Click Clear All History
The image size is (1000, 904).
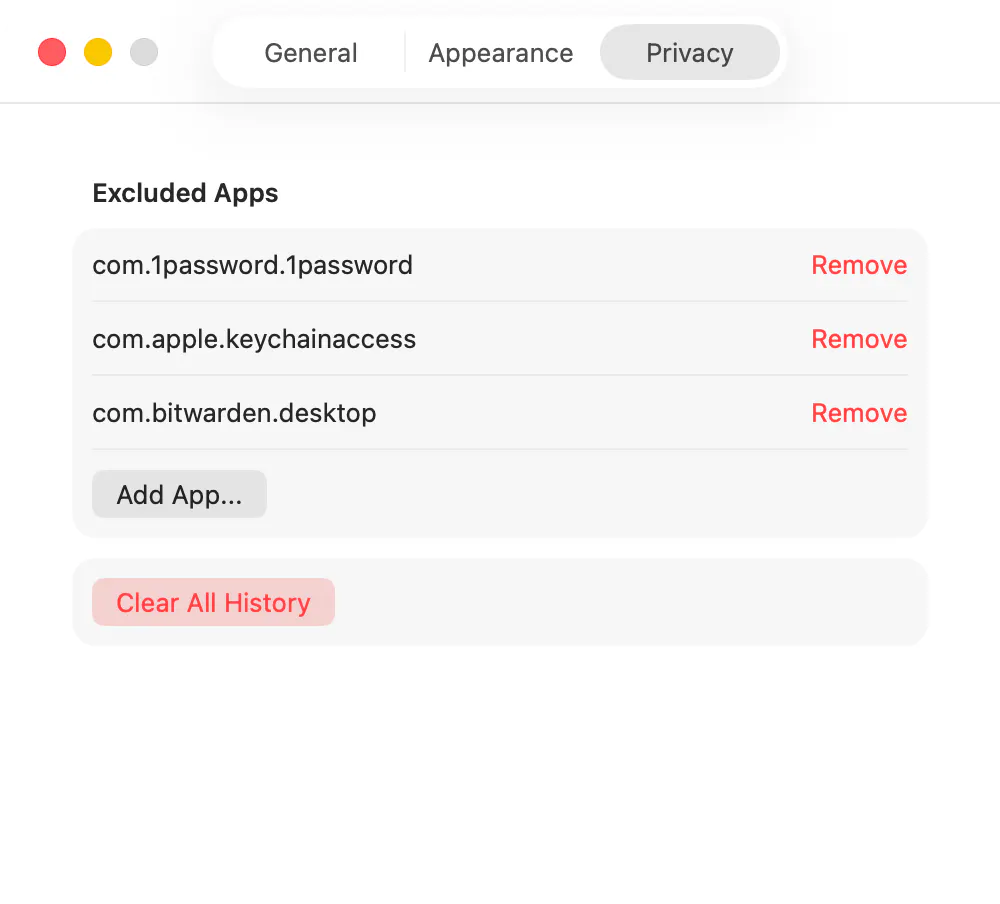(x=213, y=602)
